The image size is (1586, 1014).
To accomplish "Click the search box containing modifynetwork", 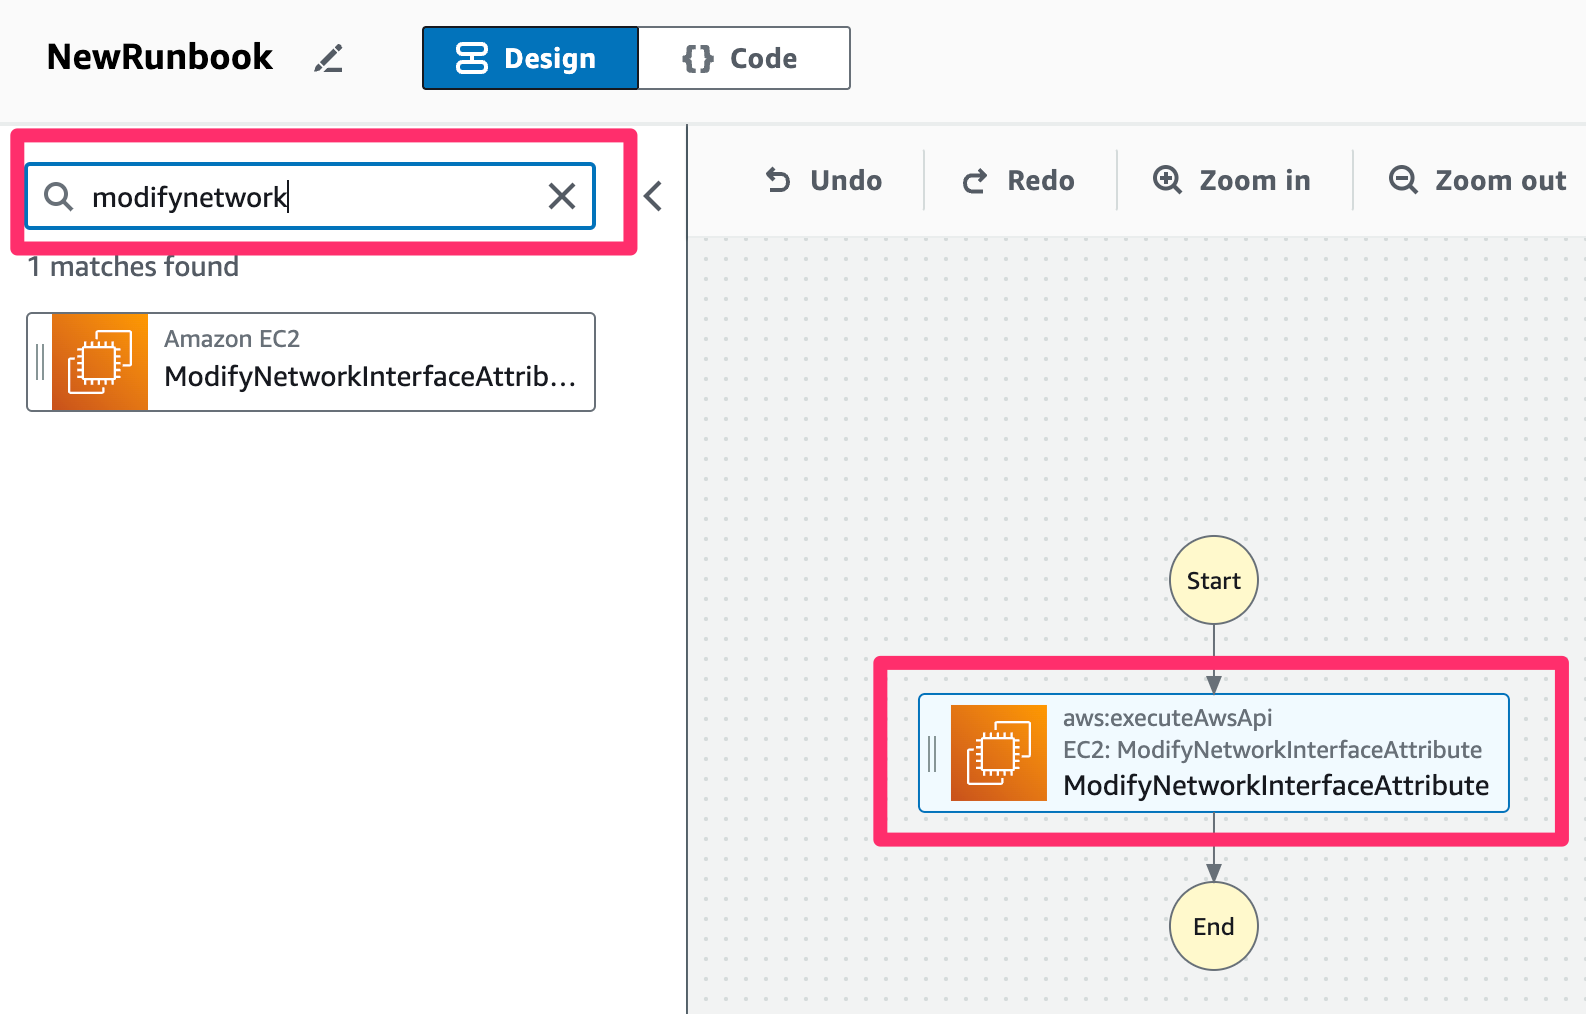I will coord(310,196).
